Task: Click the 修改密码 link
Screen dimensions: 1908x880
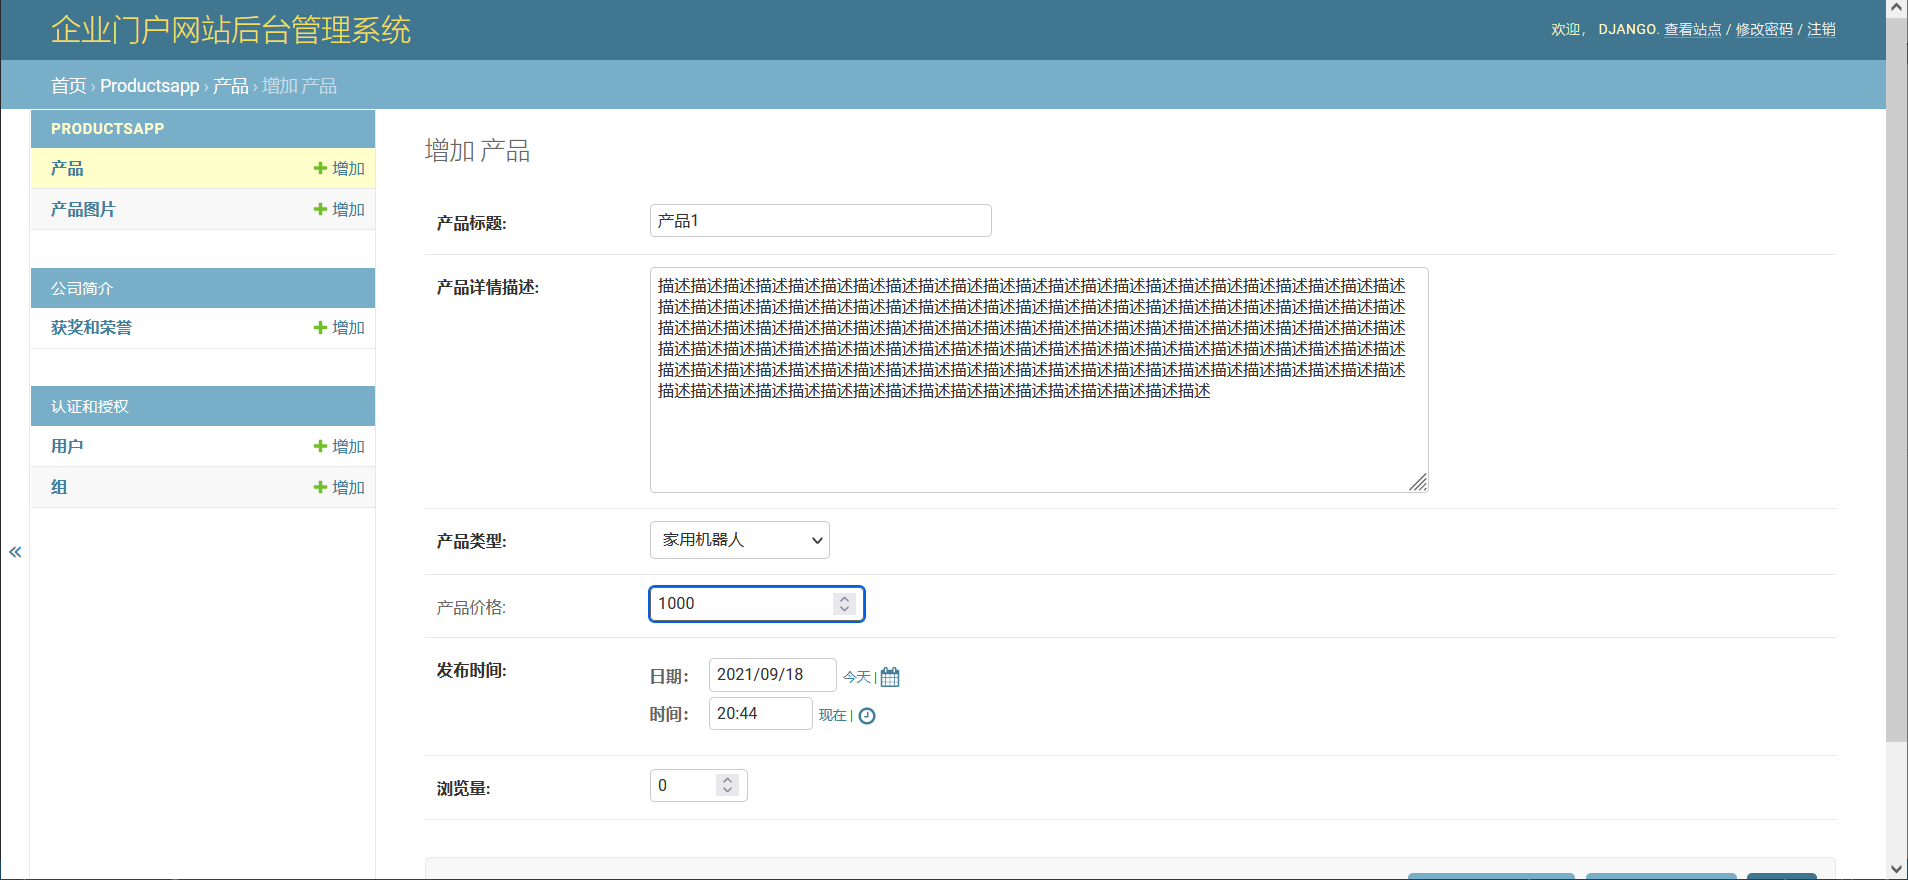Action: pyautogui.click(x=1764, y=30)
